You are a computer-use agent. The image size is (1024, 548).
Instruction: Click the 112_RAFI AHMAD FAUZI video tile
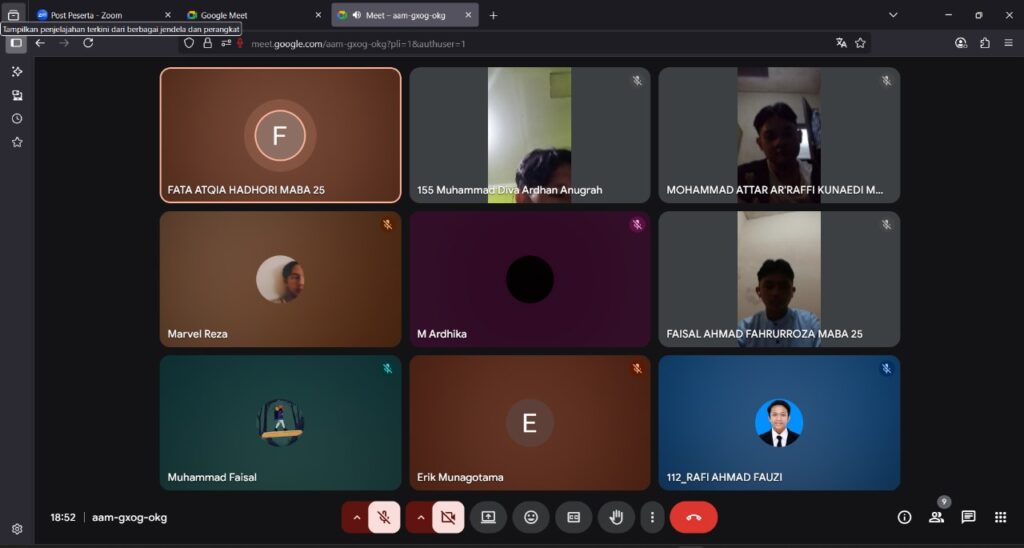coord(779,423)
